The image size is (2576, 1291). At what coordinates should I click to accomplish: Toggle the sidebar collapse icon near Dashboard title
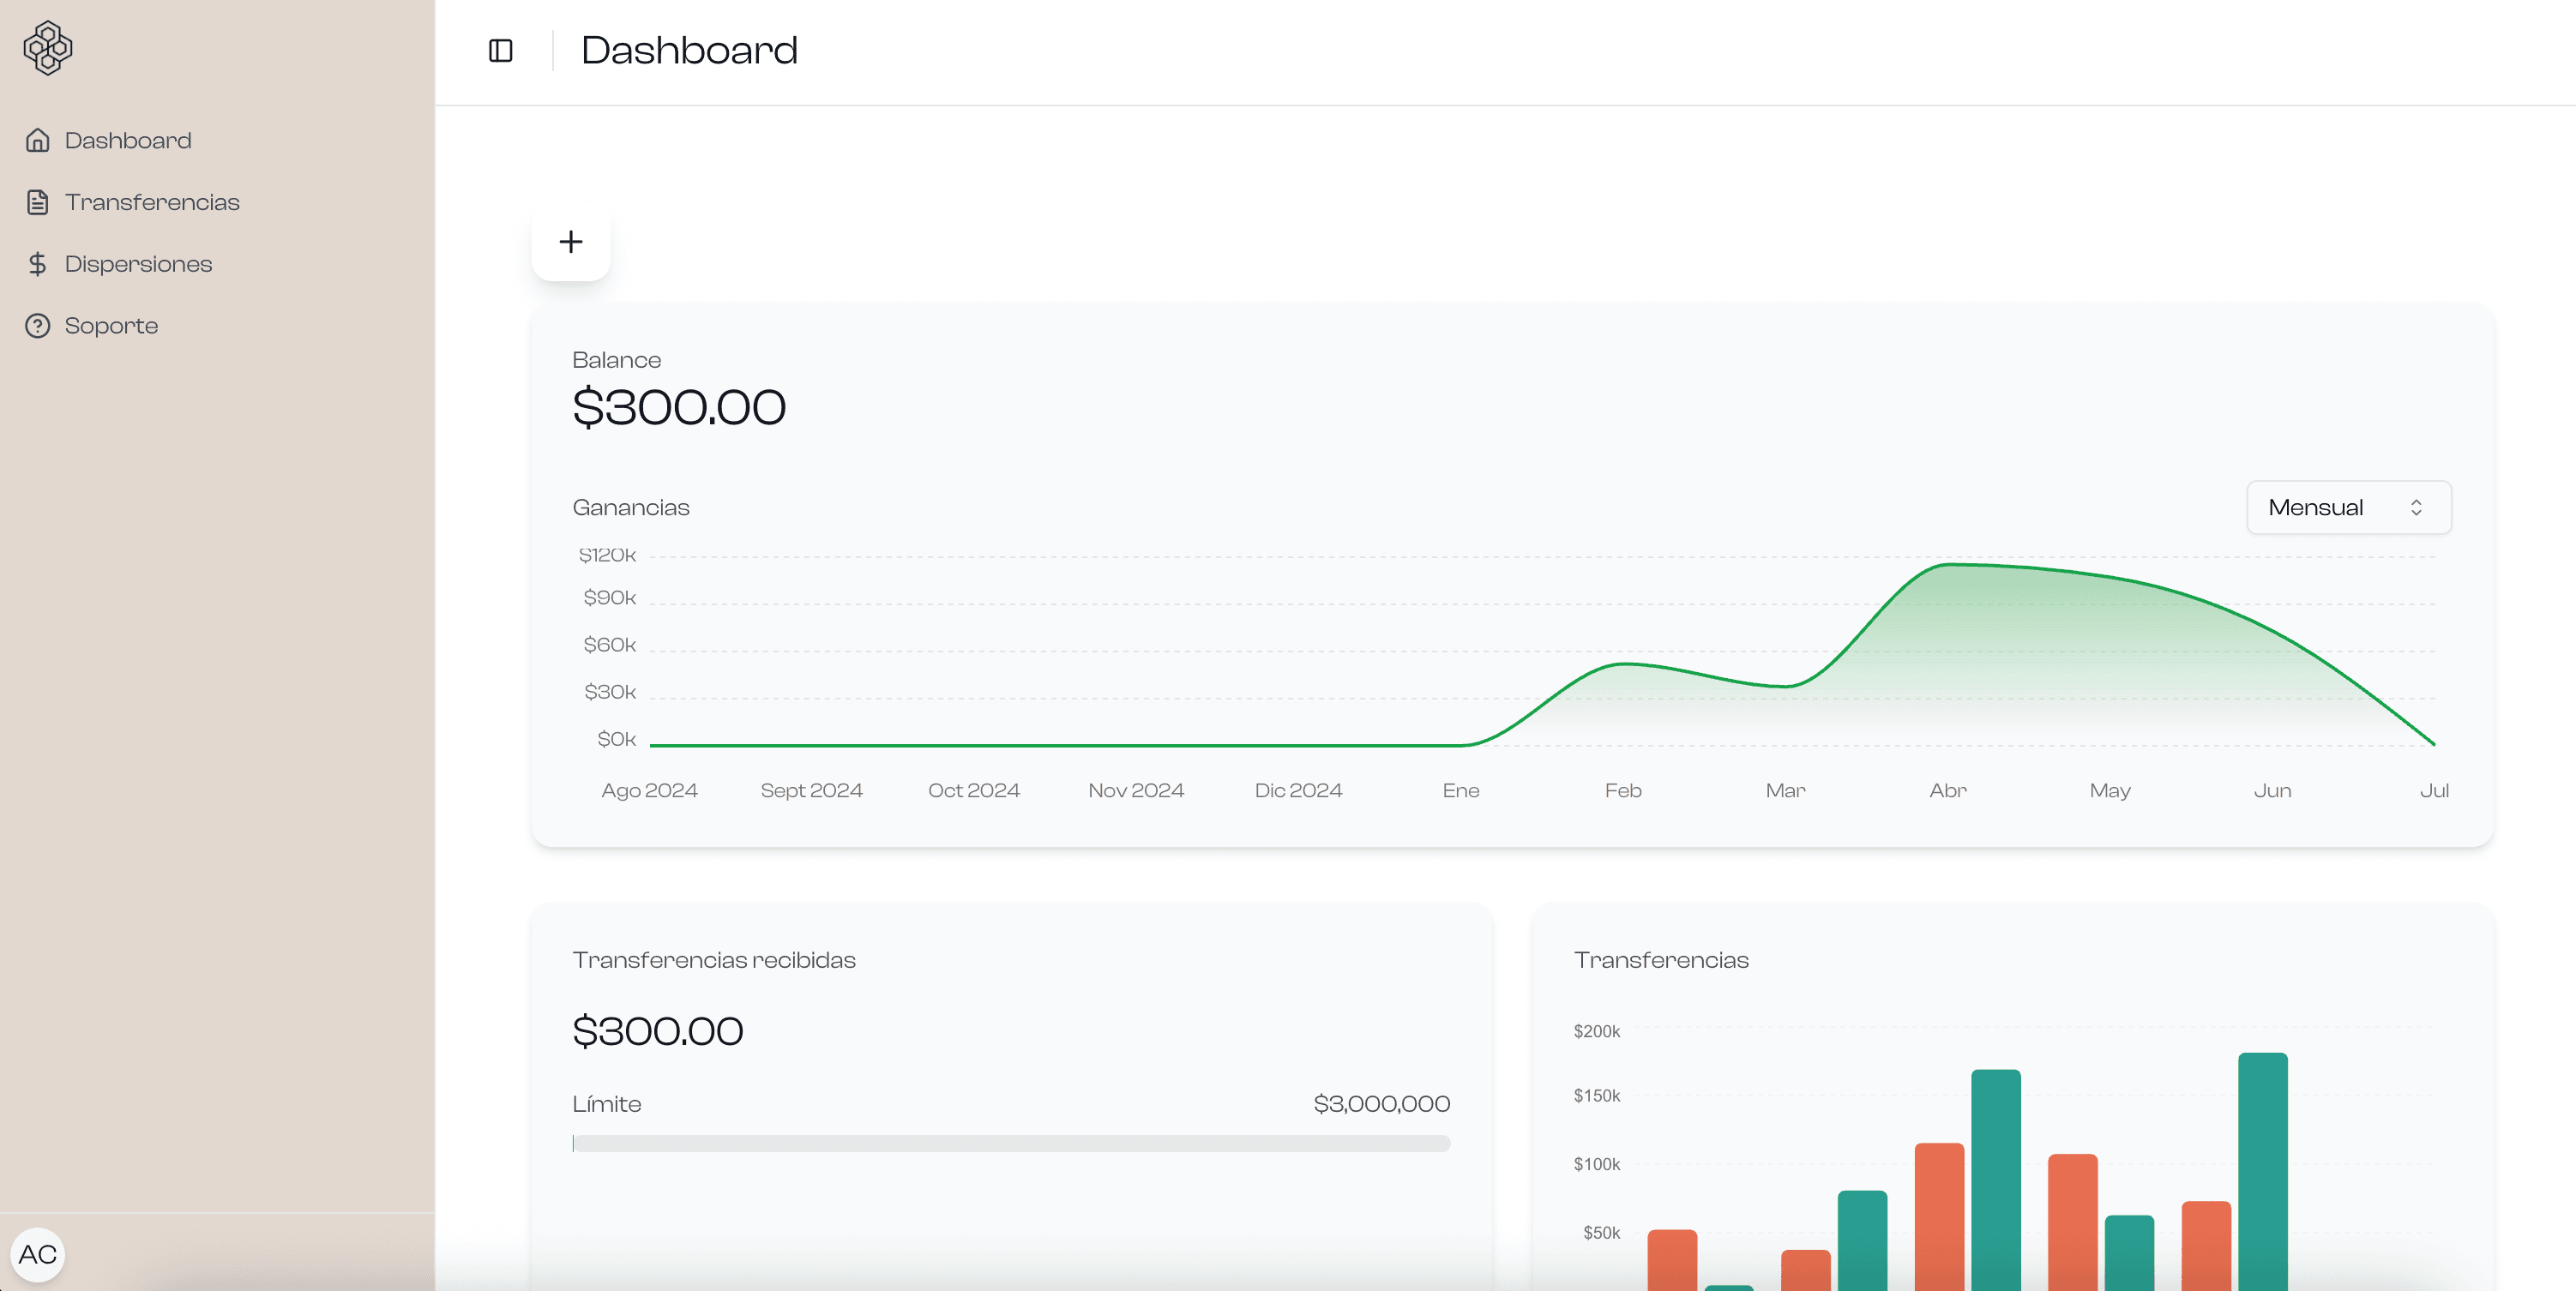pyautogui.click(x=500, y=50)
